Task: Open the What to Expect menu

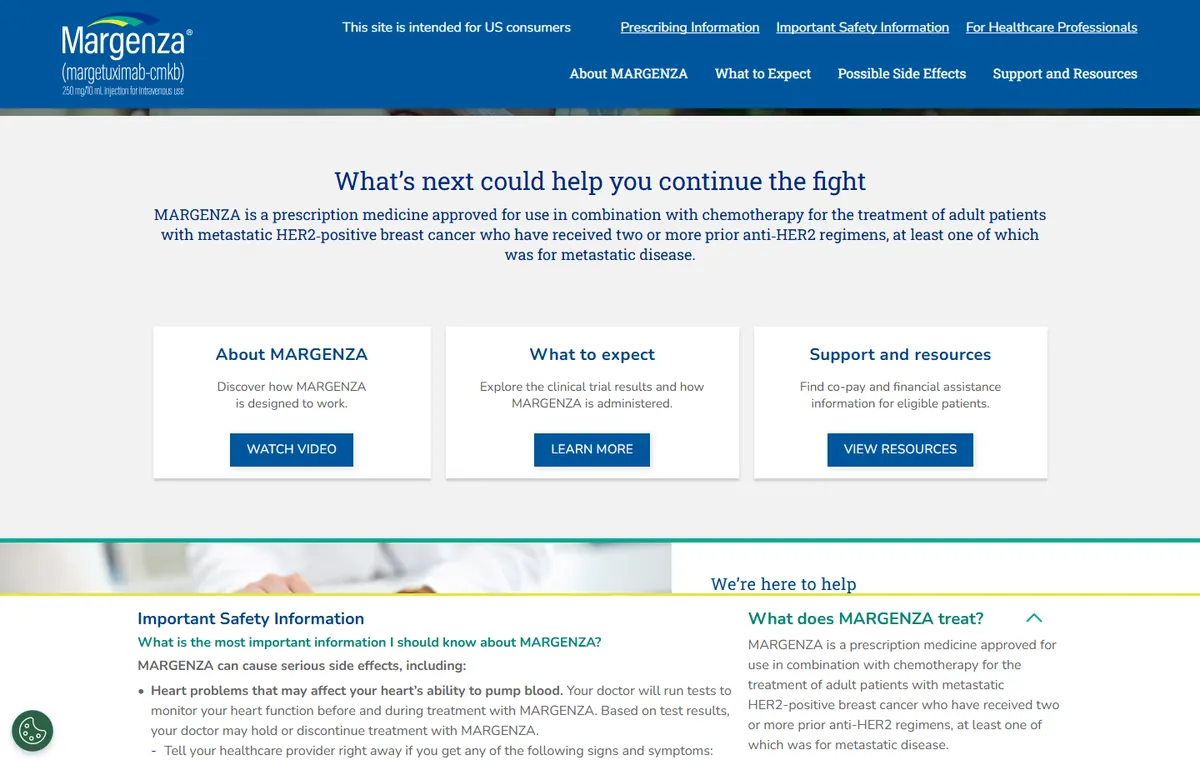Action: point(763,74)
